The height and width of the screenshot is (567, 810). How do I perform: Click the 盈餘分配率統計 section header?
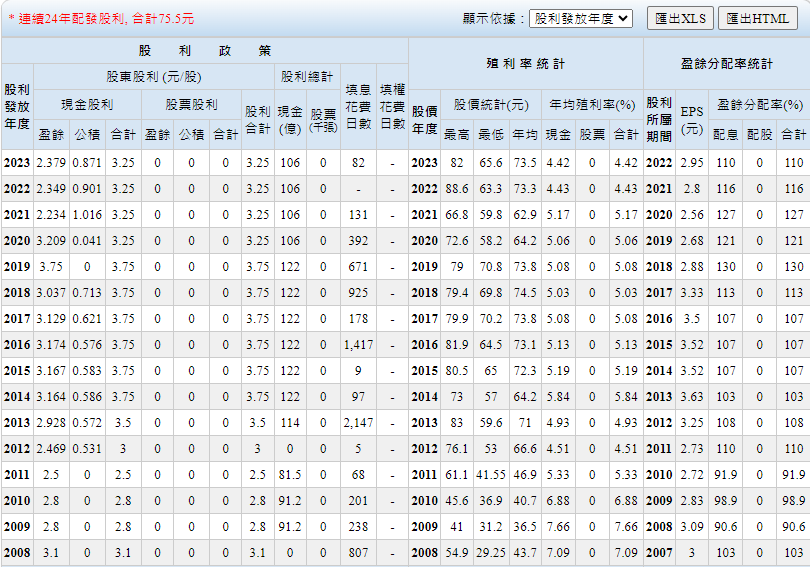tap(726, 64)
